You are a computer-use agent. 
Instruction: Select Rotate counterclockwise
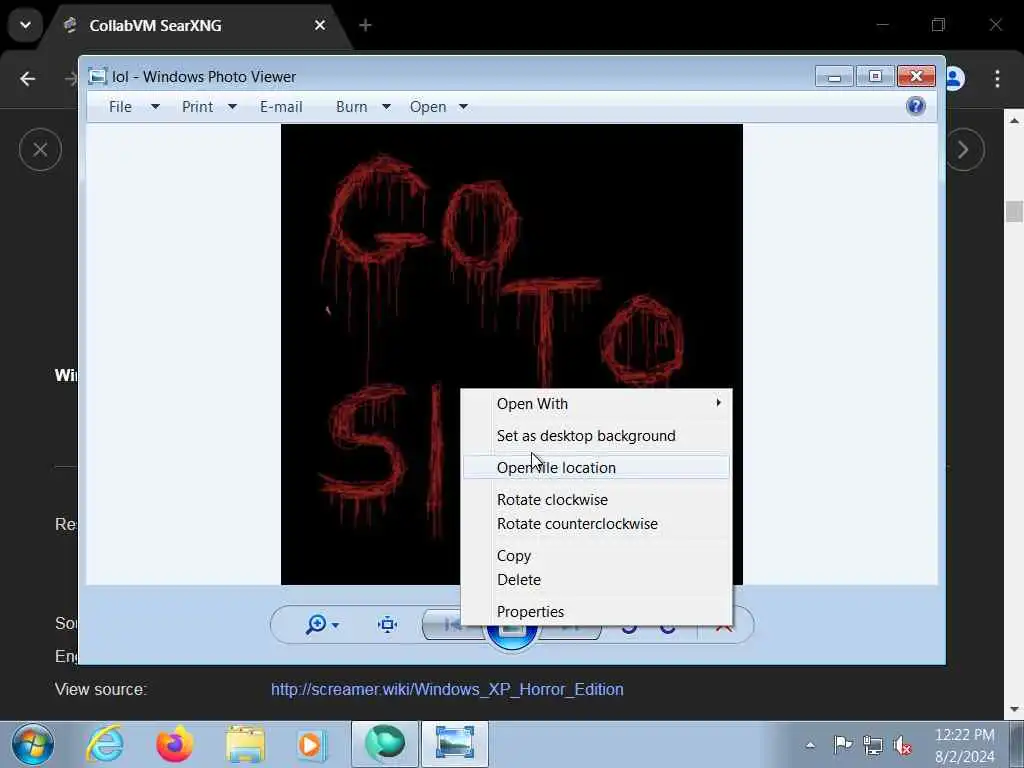click(x=596, y=524)
